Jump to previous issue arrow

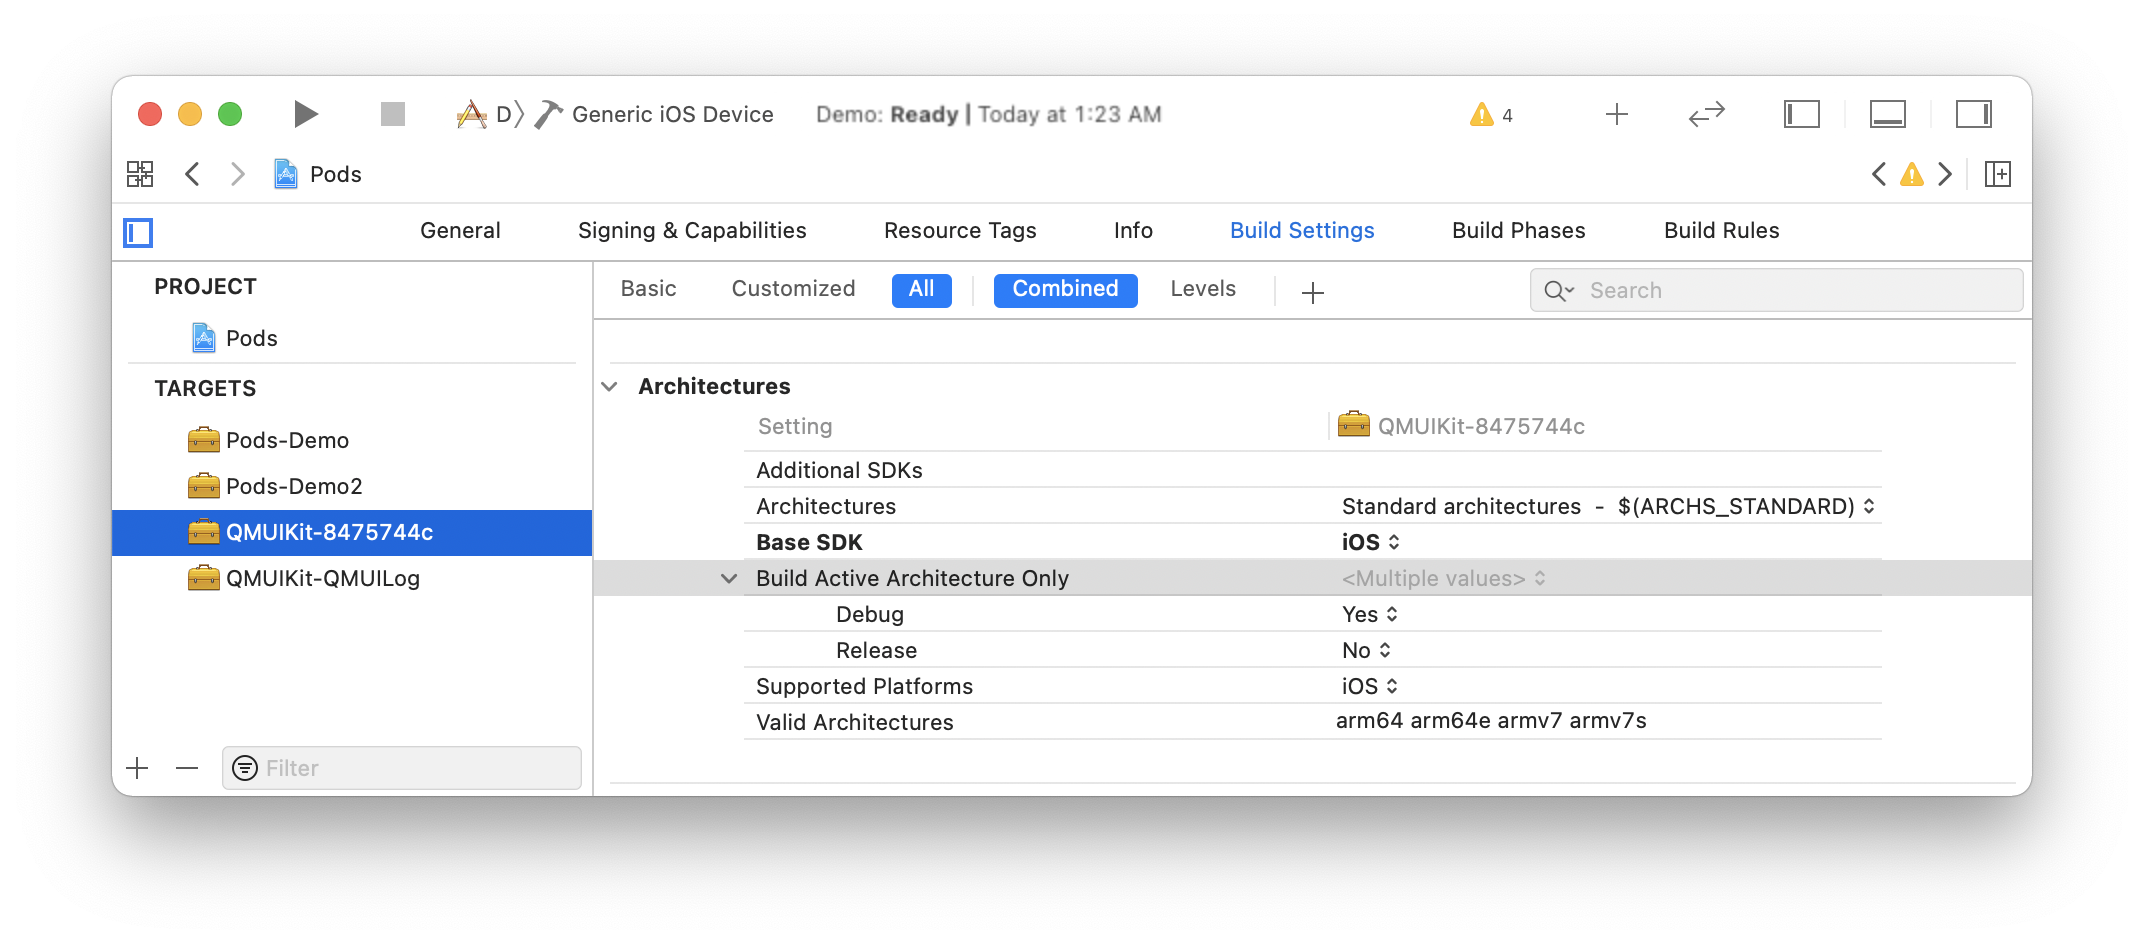coord(1879,174)
